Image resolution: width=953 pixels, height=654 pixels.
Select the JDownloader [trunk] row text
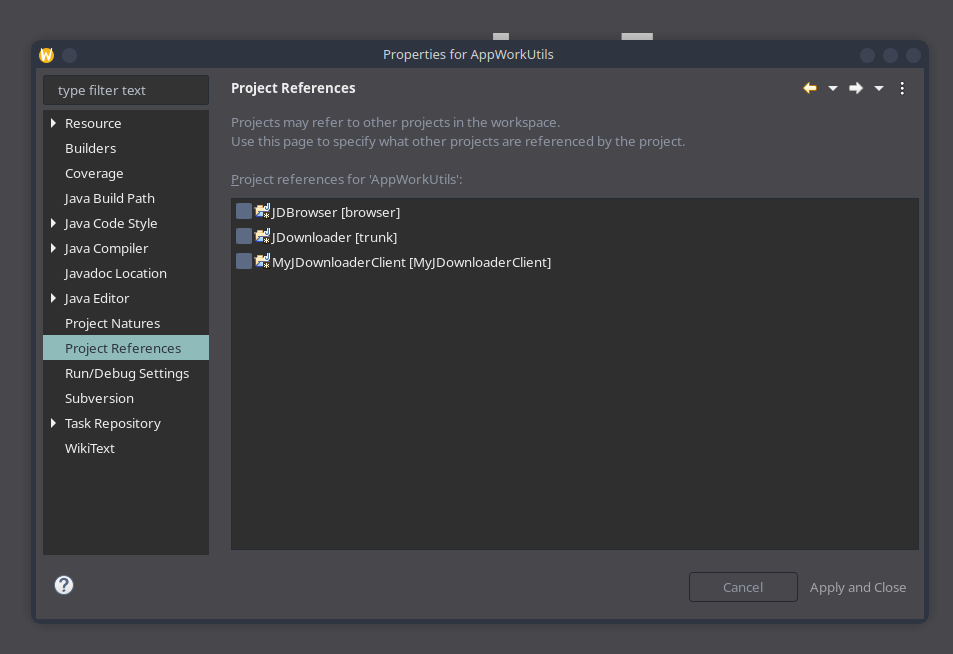point(334,237)
